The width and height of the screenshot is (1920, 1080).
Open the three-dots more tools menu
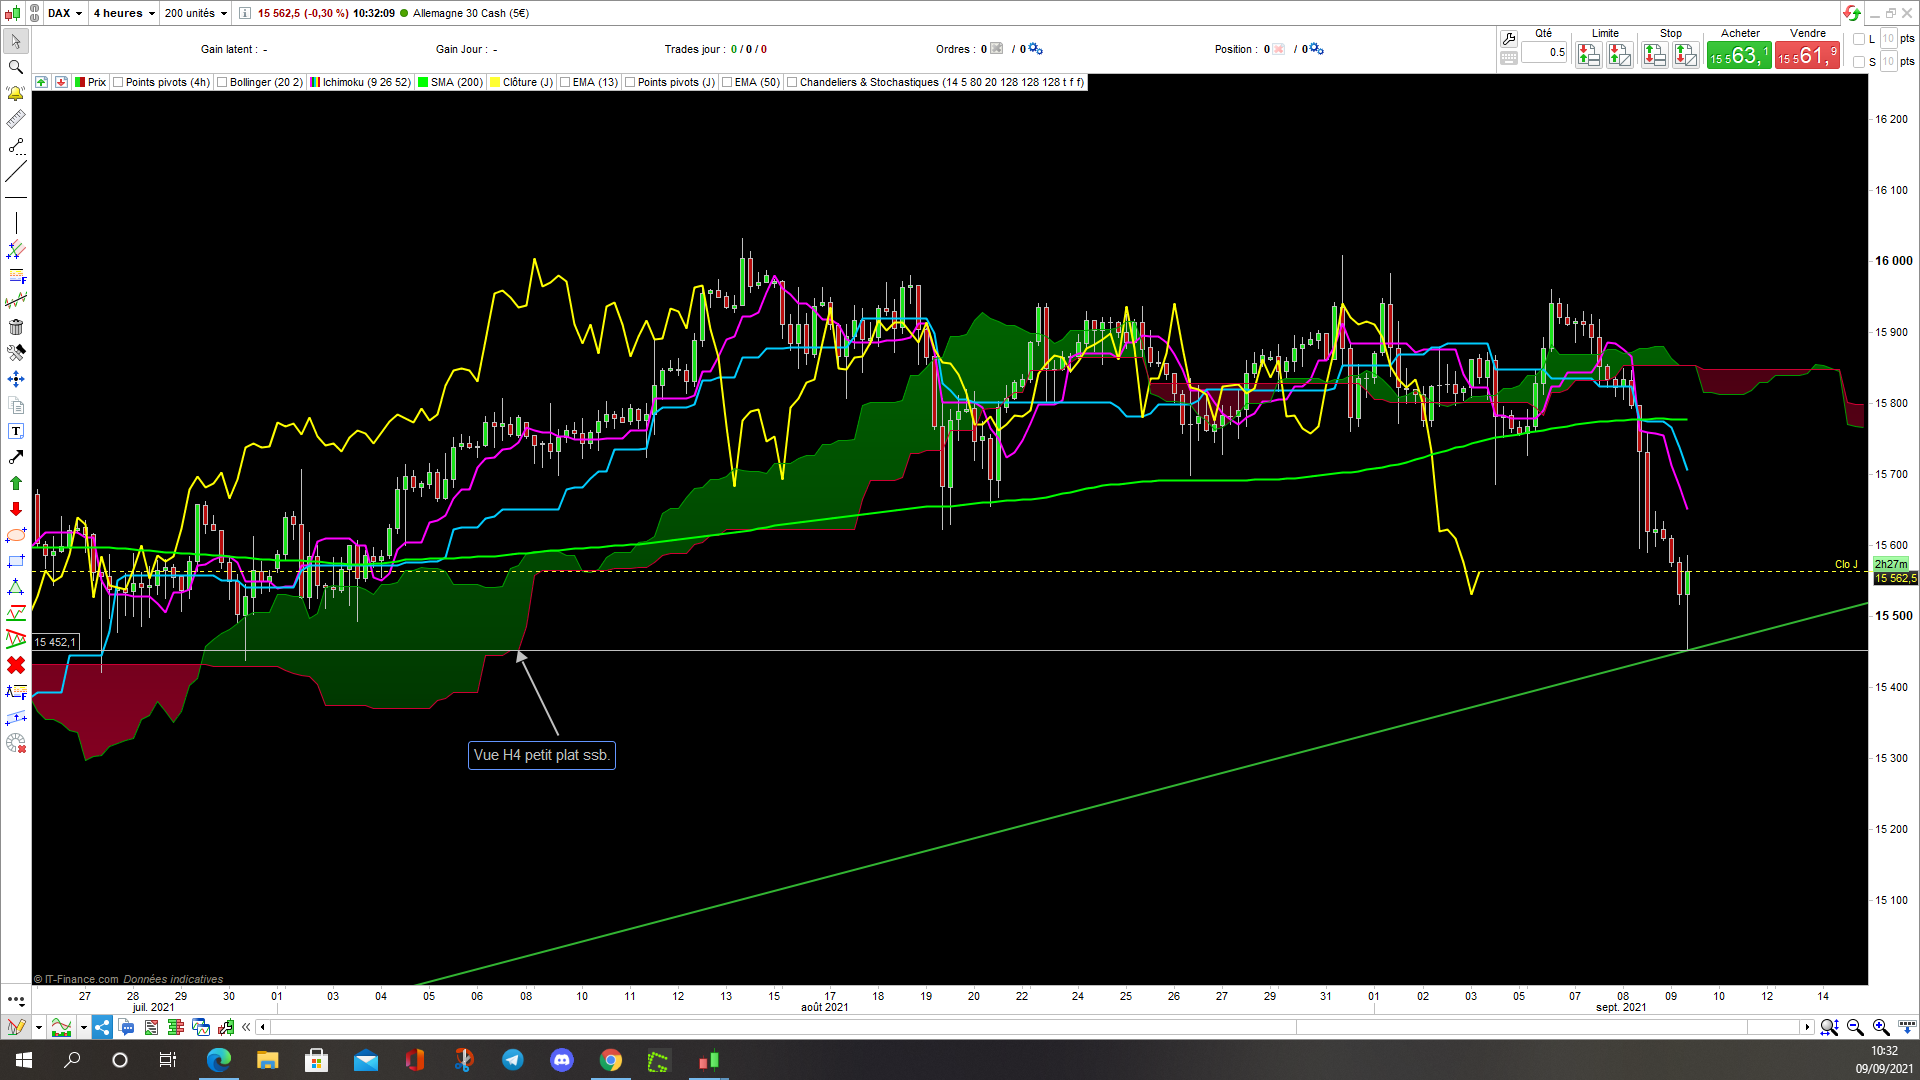coord(16,999)
